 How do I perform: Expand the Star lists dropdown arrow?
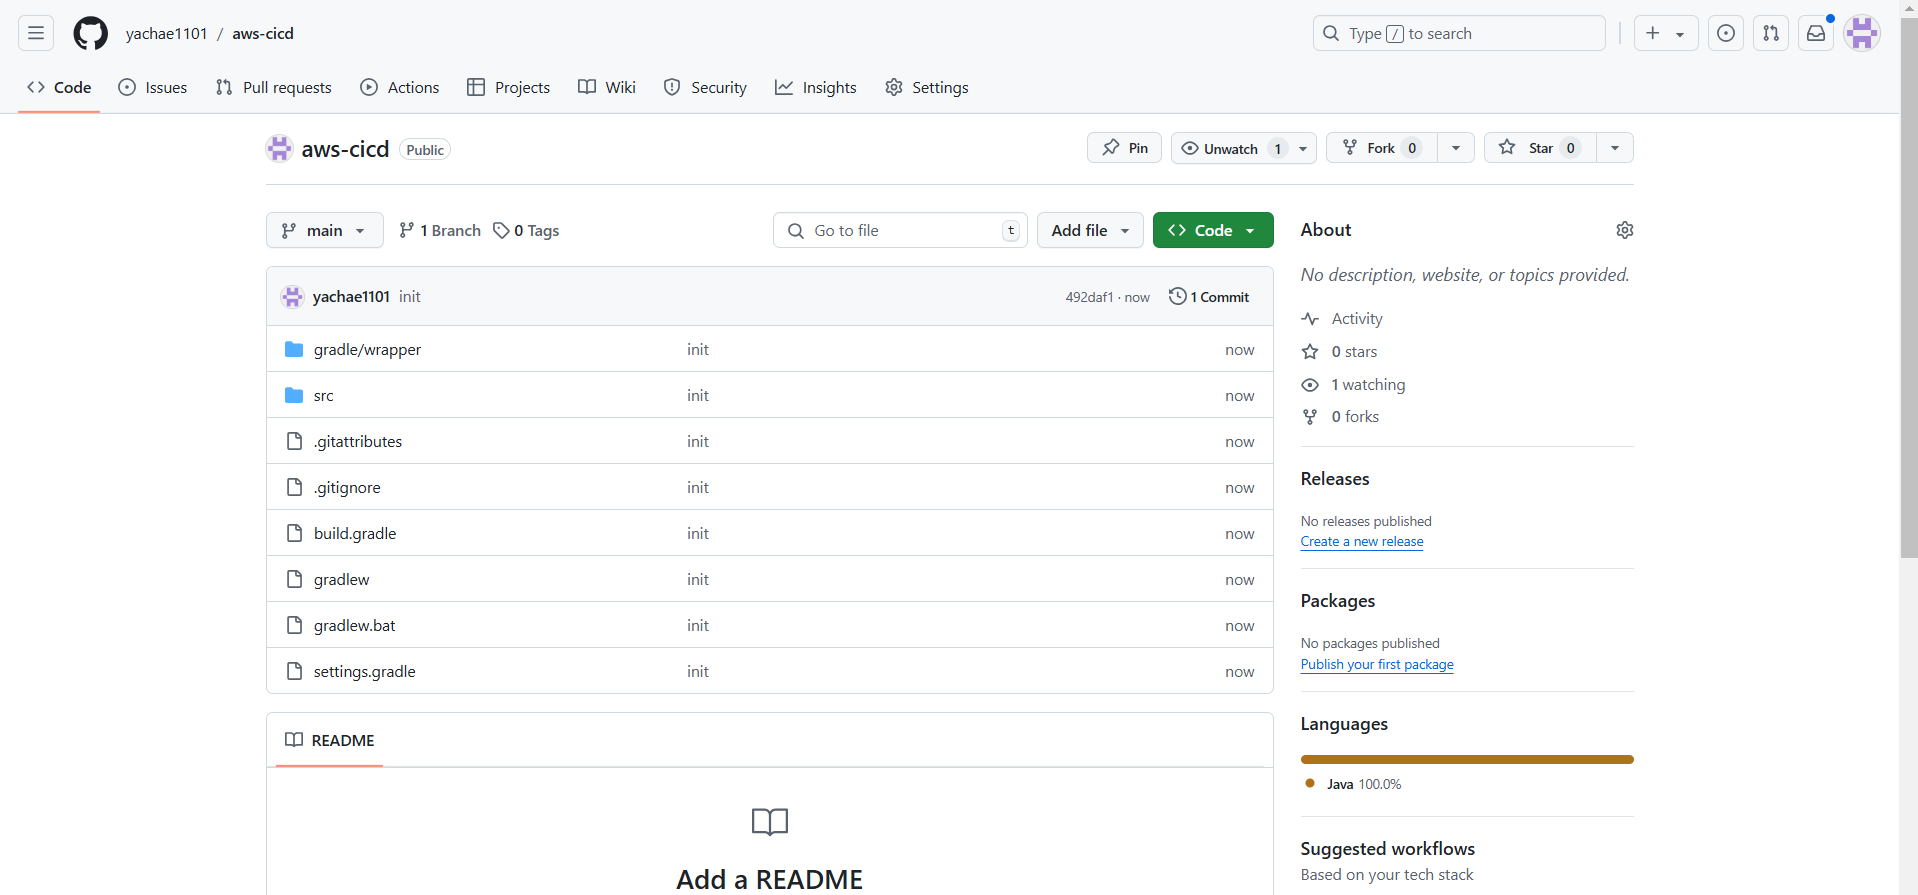coord(1615,148)
